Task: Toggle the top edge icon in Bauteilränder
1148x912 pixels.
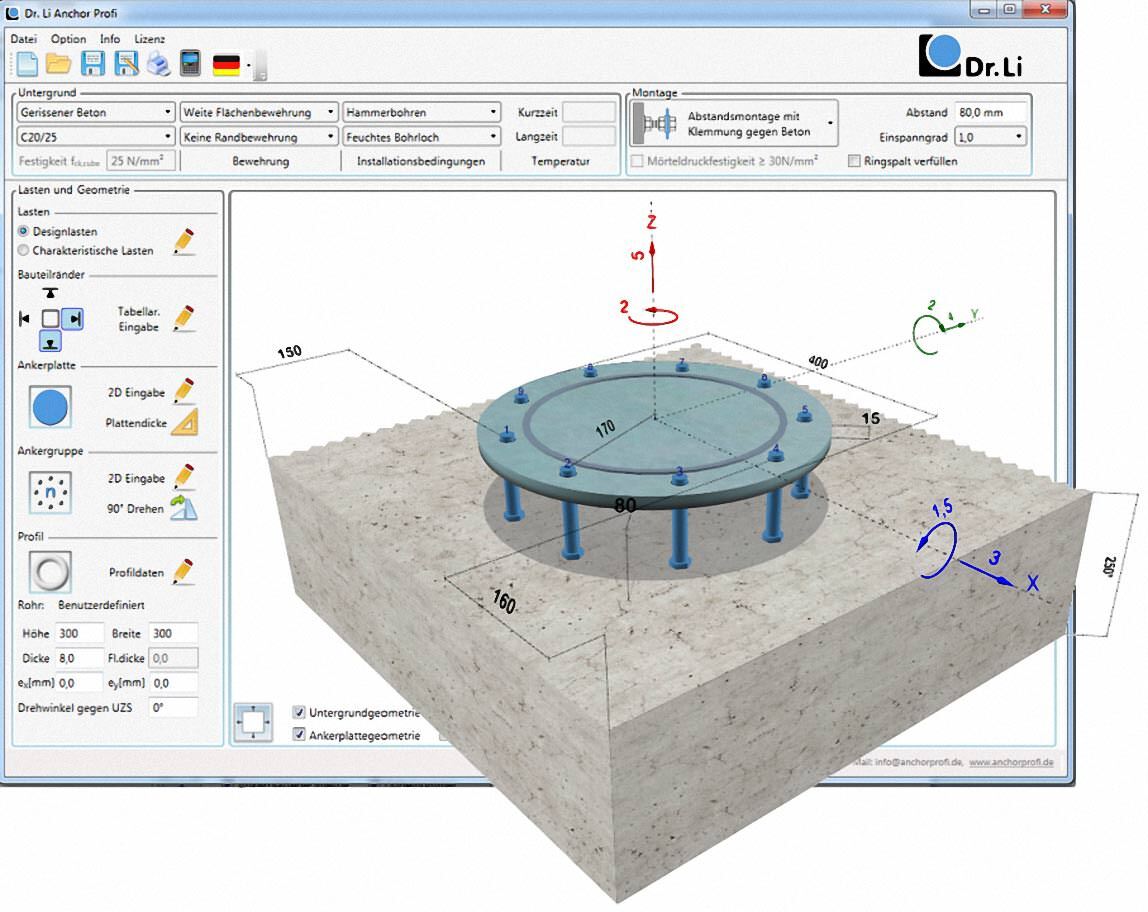Action: click(x=50, y=294)
